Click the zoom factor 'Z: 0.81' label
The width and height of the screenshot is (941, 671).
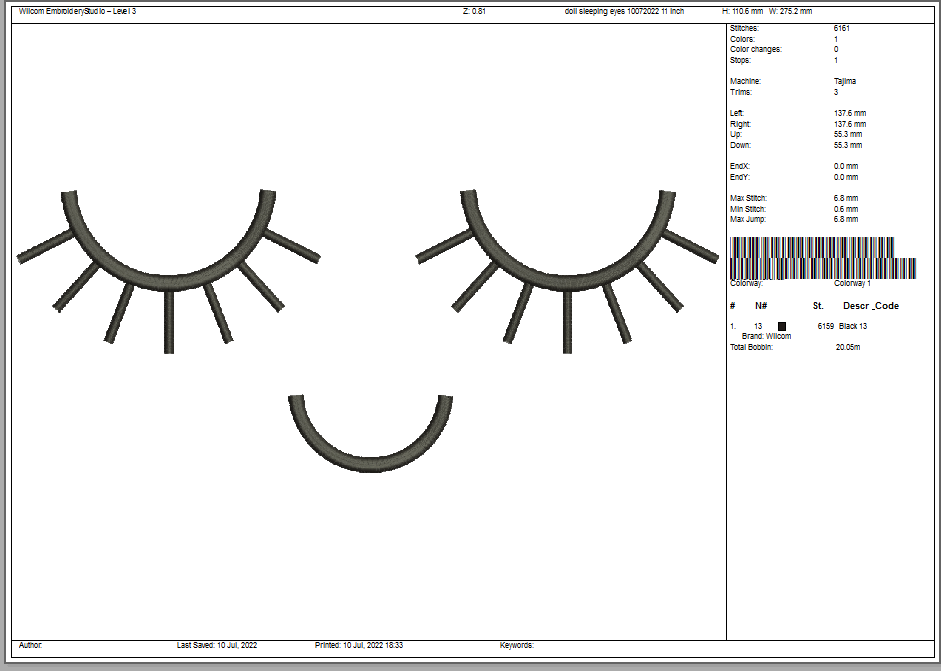click(x=474, y=11)
